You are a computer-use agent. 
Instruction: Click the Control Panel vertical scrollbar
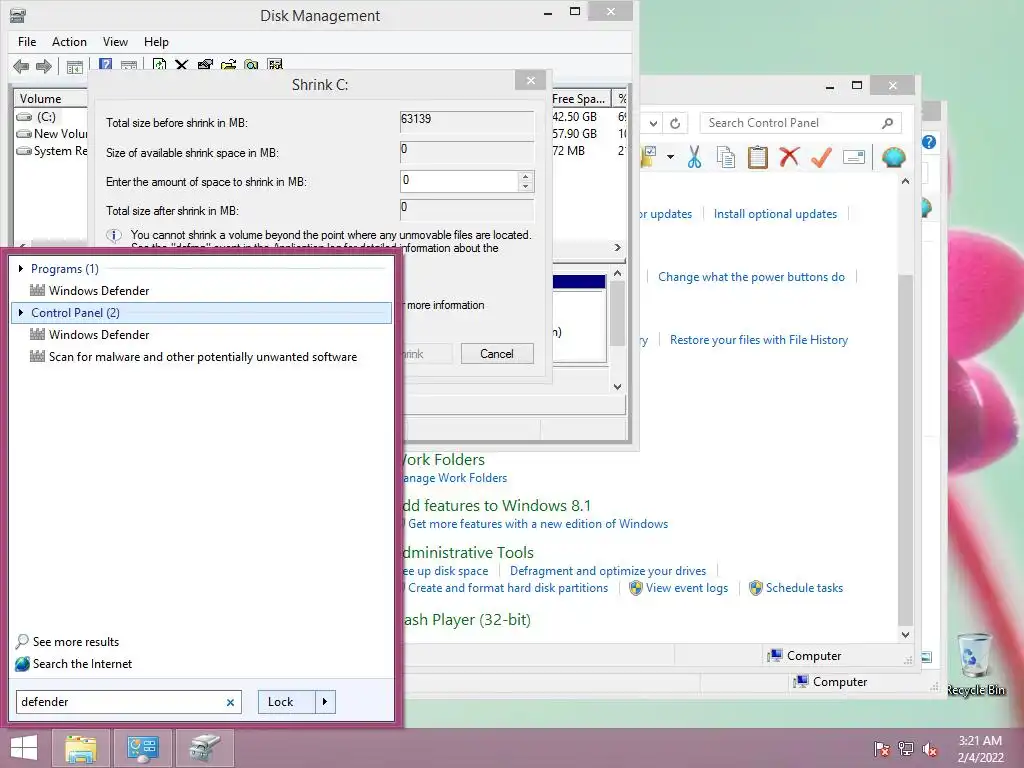coord(904,451)
